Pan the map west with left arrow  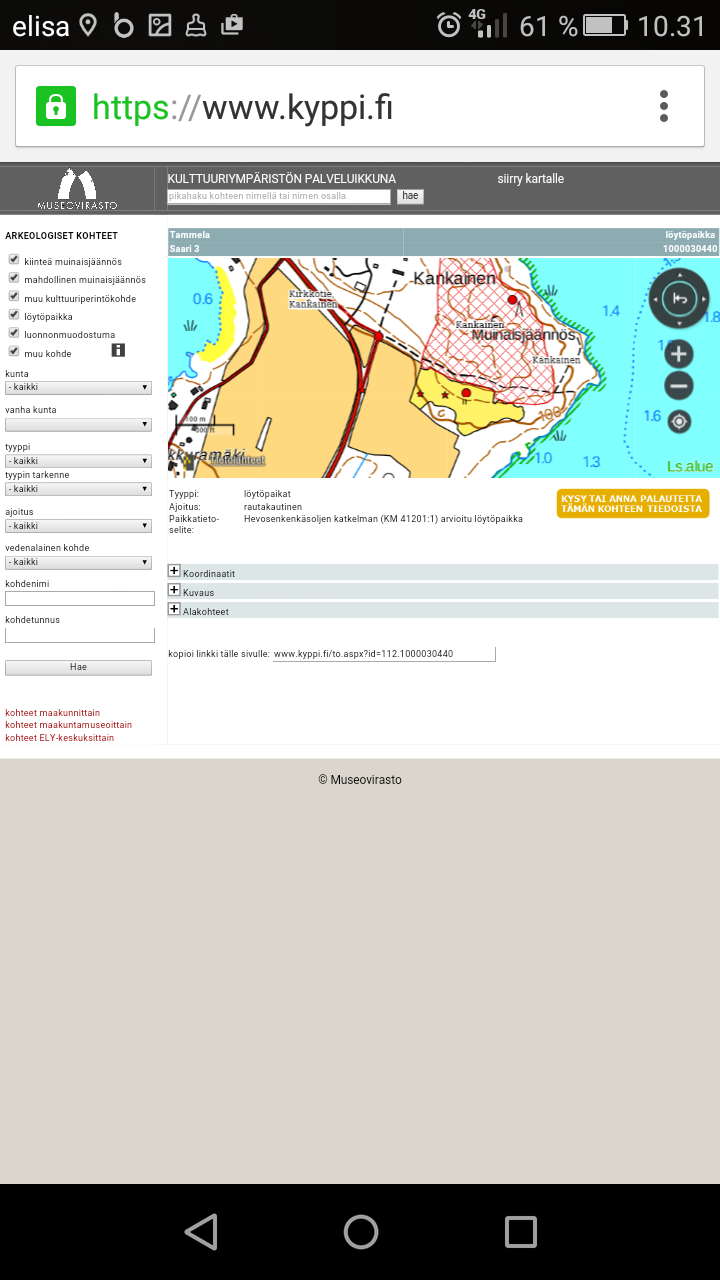coord(655,298)
